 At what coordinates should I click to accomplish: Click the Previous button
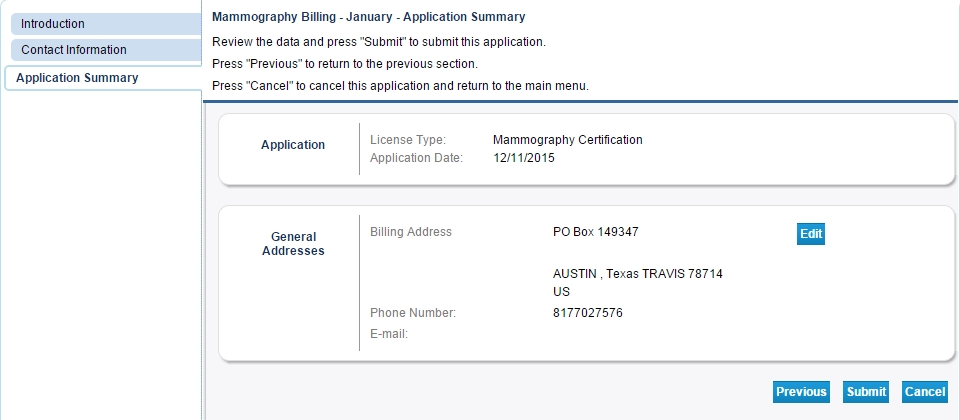tap(801, 392)
